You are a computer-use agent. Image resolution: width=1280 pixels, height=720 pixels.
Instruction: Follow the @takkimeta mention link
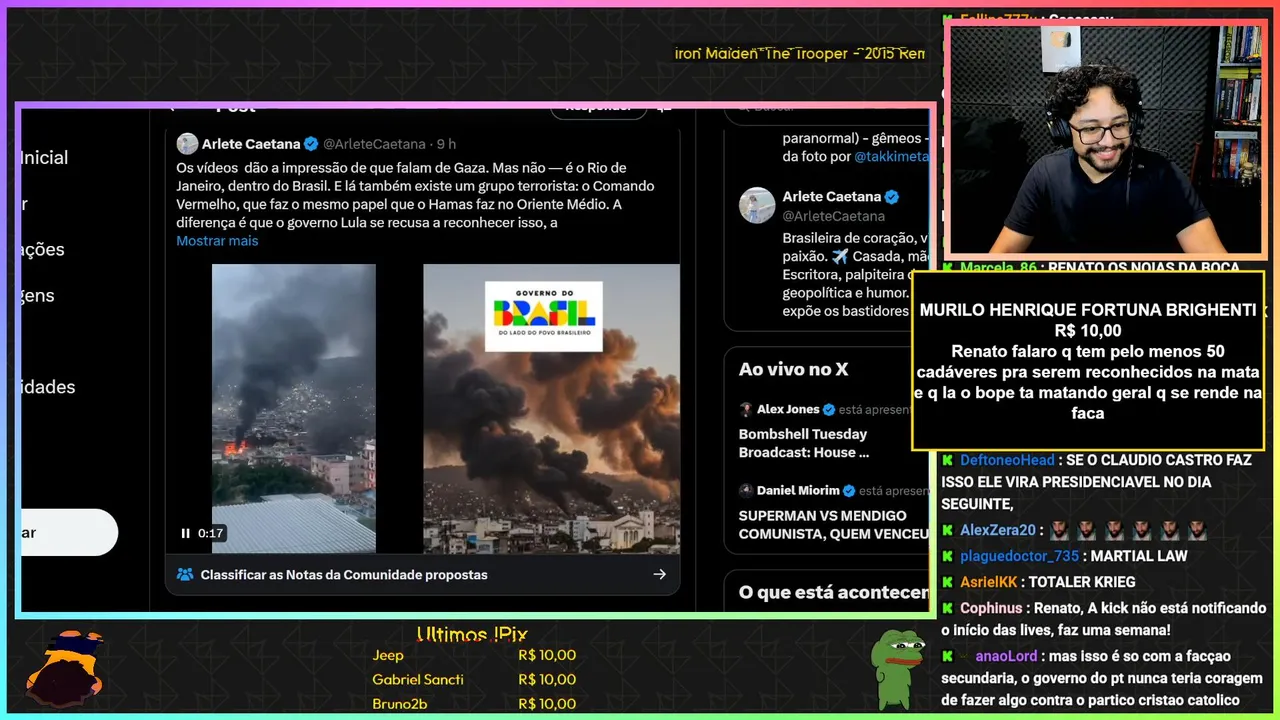click(x=891, y=157)
